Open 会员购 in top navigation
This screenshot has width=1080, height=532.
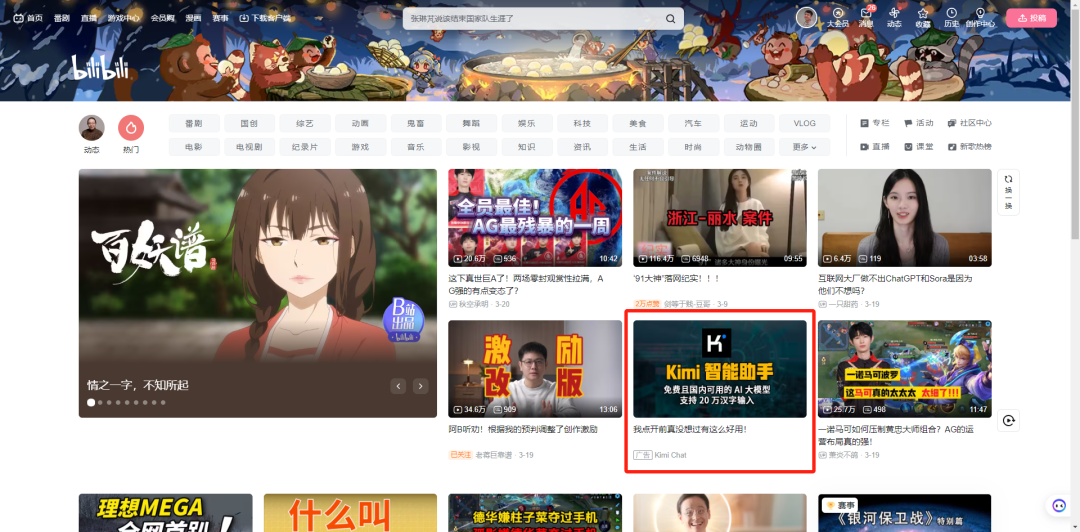pyautogui.click(x=163, y=18)
